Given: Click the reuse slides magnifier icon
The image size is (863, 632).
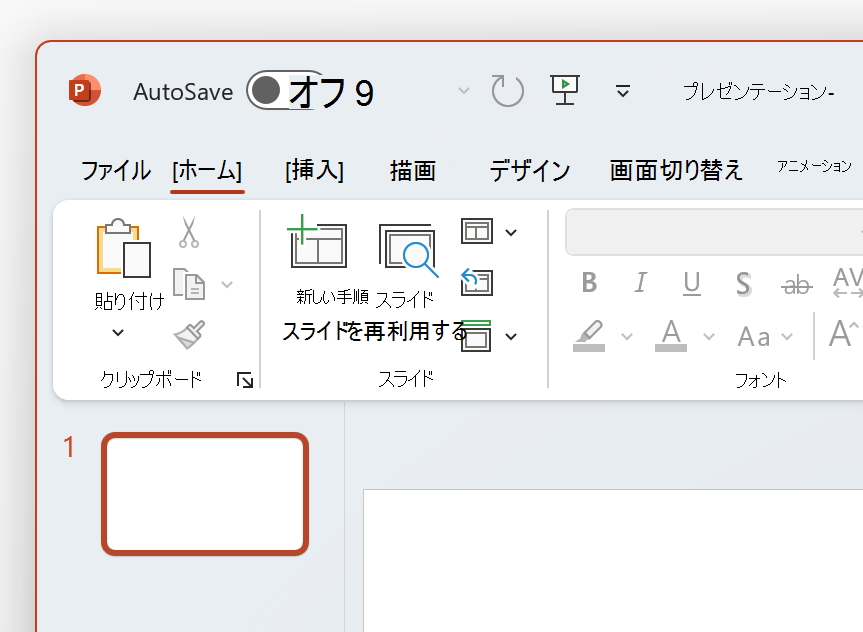Looking at the screenshot, I should (408, 250).
